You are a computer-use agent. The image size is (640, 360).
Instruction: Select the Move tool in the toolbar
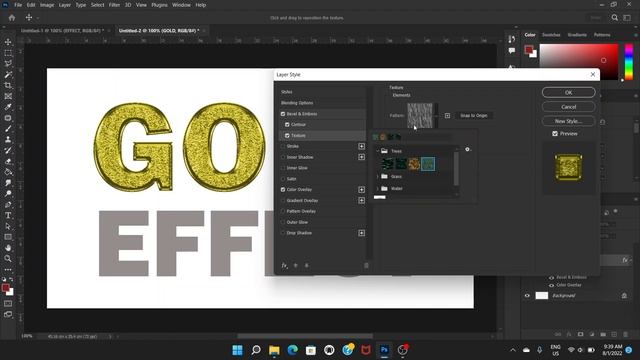(8, 42)
